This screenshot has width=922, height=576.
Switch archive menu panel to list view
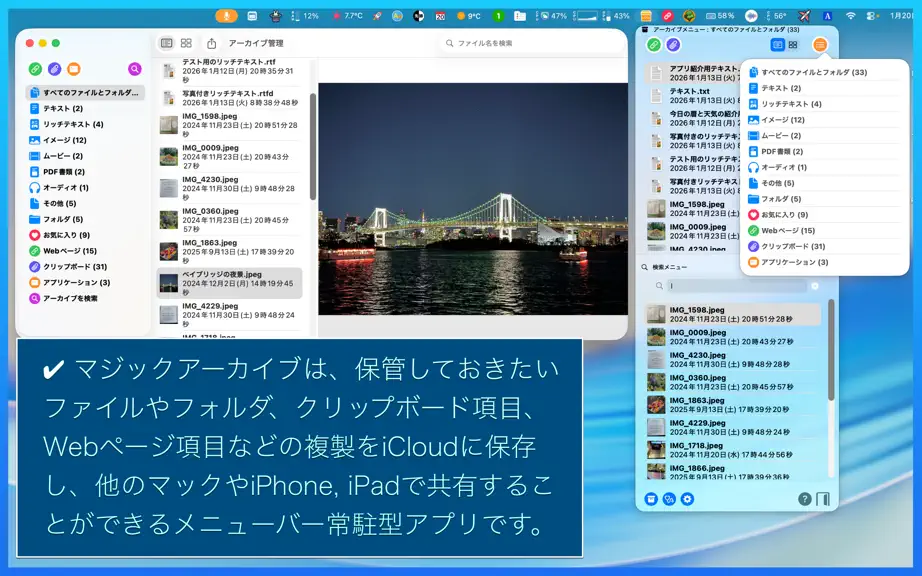pyautogui.click(x=777, y=45)
